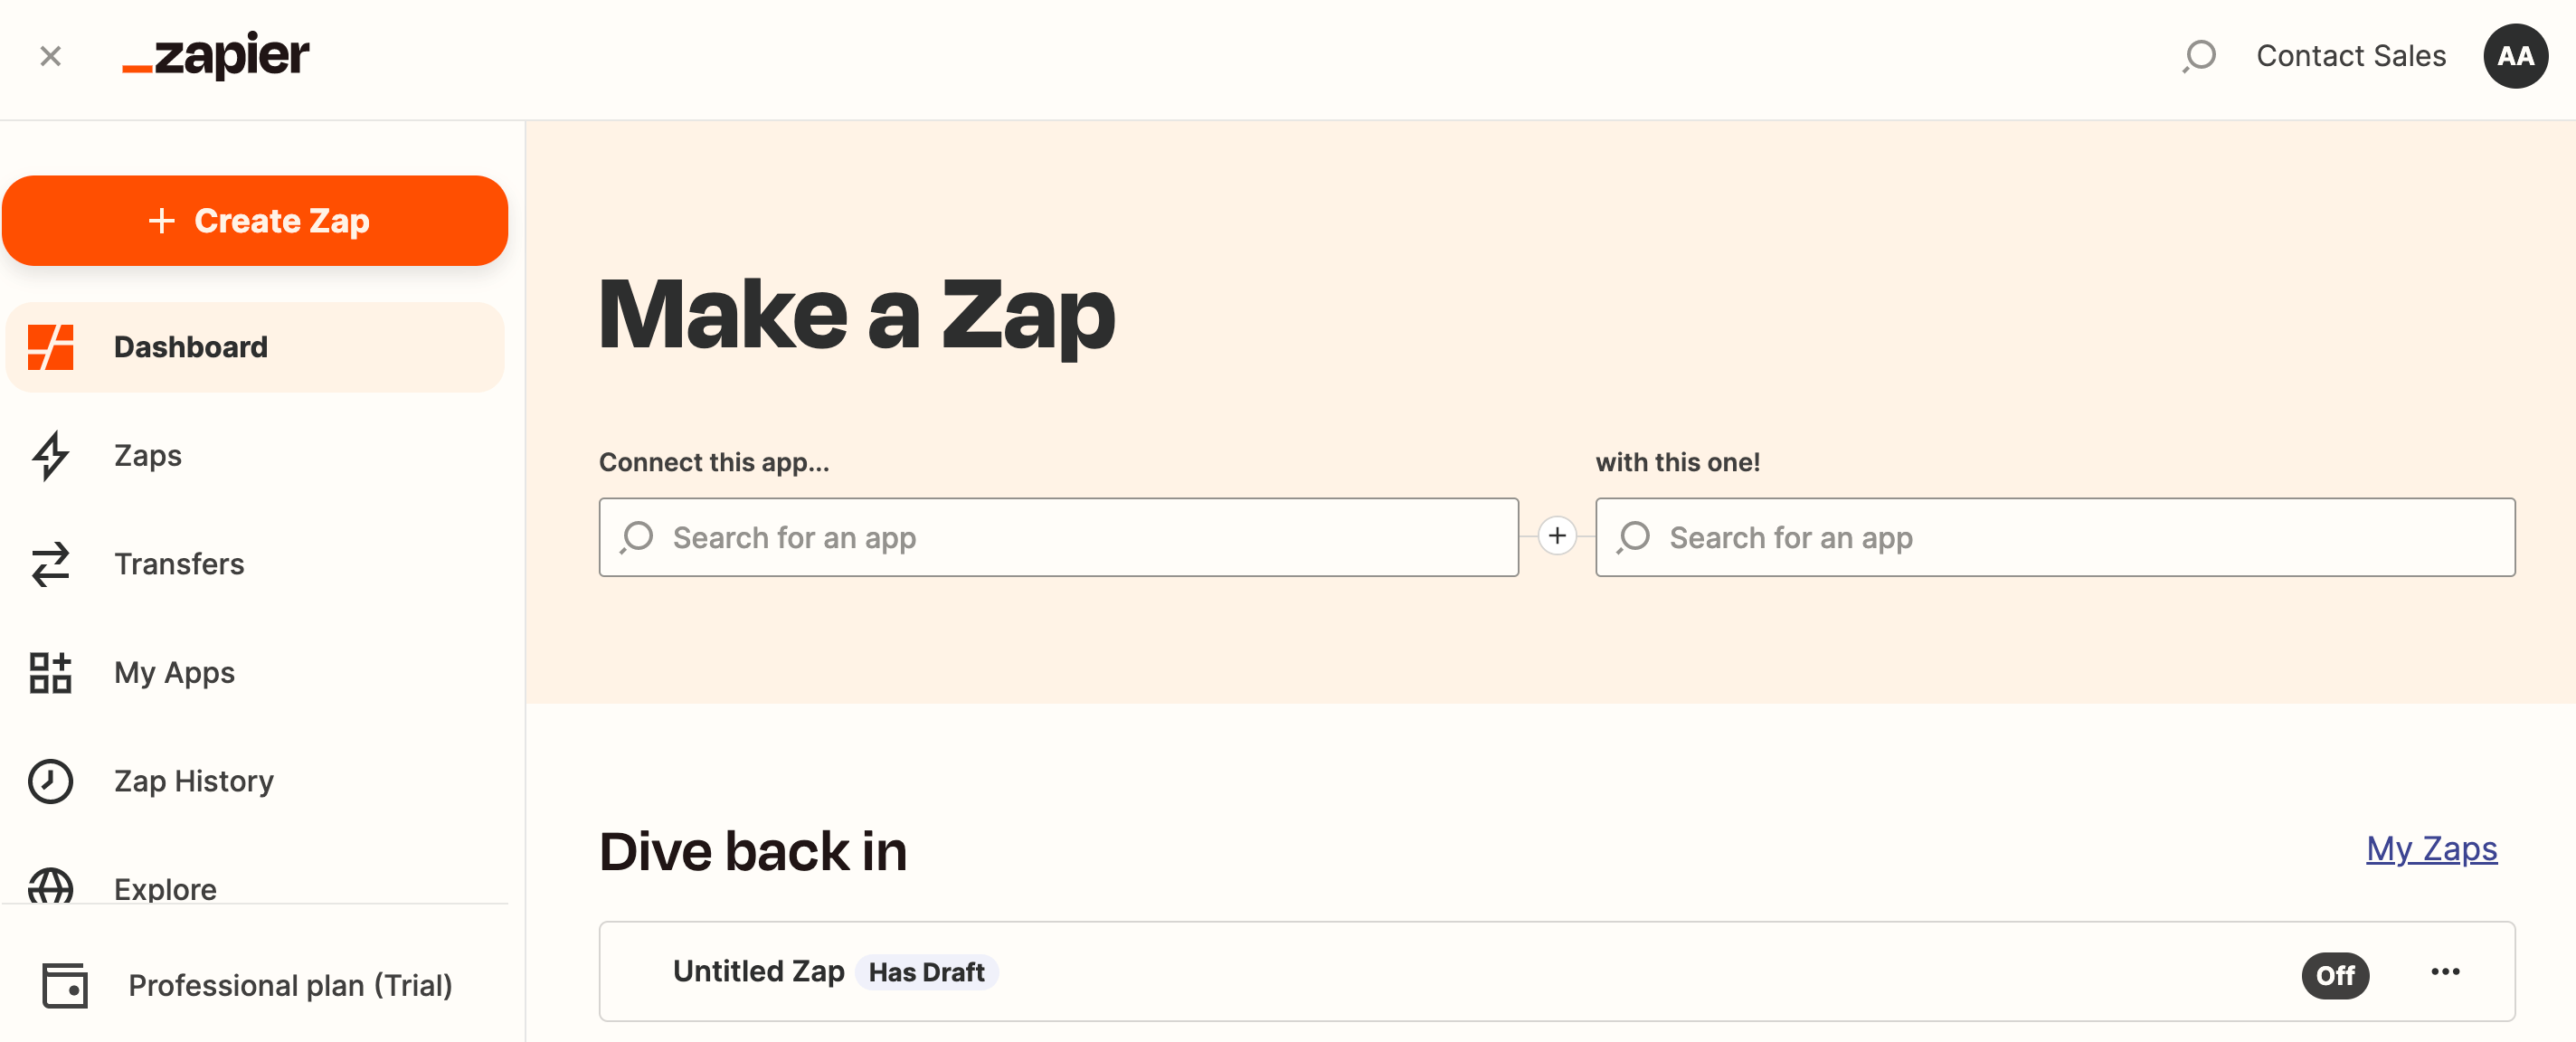Open the AA account avatar menu
Viewport: 2576px width, 1042px height.
click(2514, 55)
